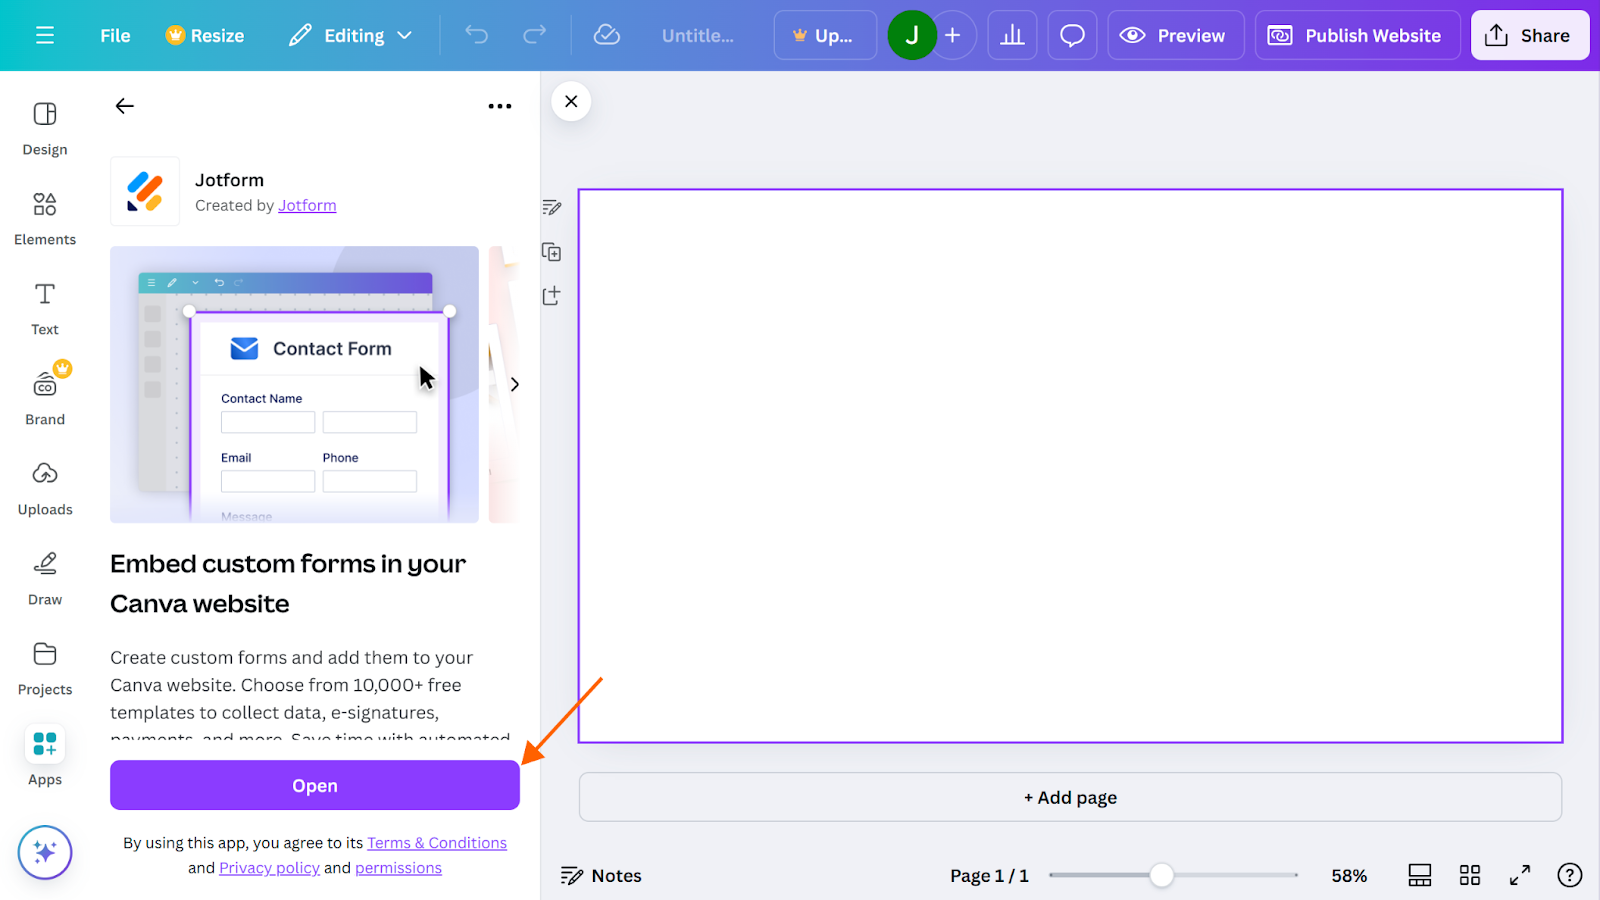Select the Text tool in sidebar
Image resolution: width=1600 pixels, height=900 pixels.
pyautogui.click(x=44, y=307)
